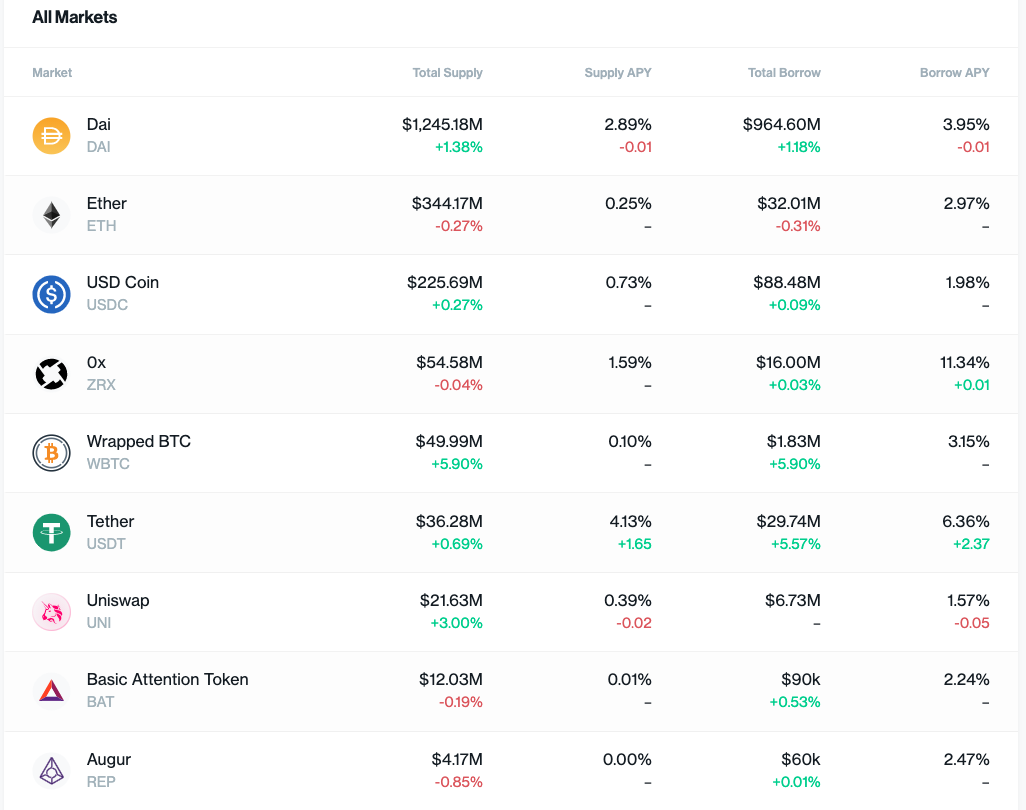
Task: Click the All Markets heading
Action: tap(75, 17)
